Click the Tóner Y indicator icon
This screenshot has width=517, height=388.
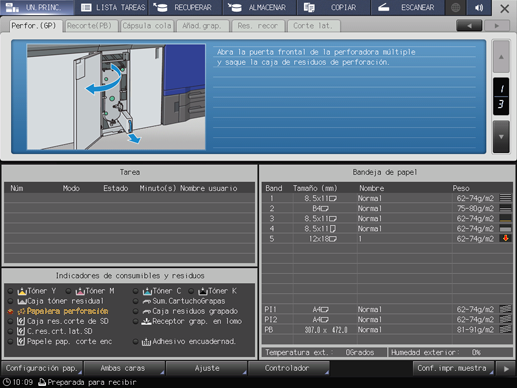(x=22, y=291)
